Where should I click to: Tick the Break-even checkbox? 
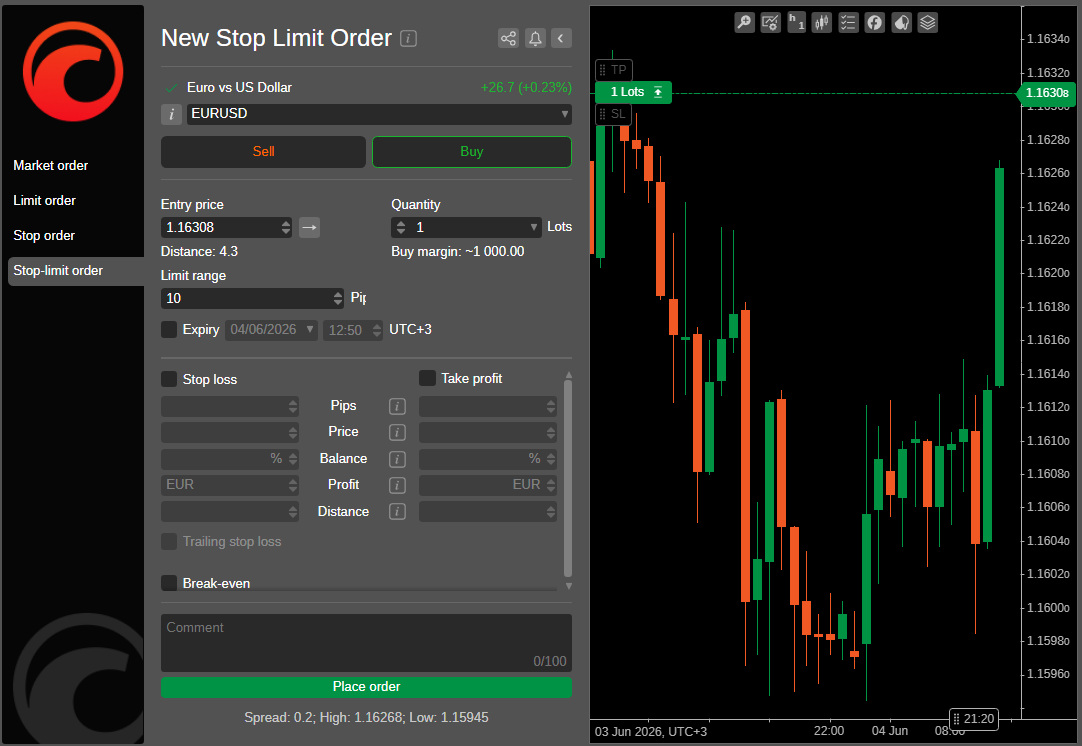pyautogui.click(x=169, y=583)
